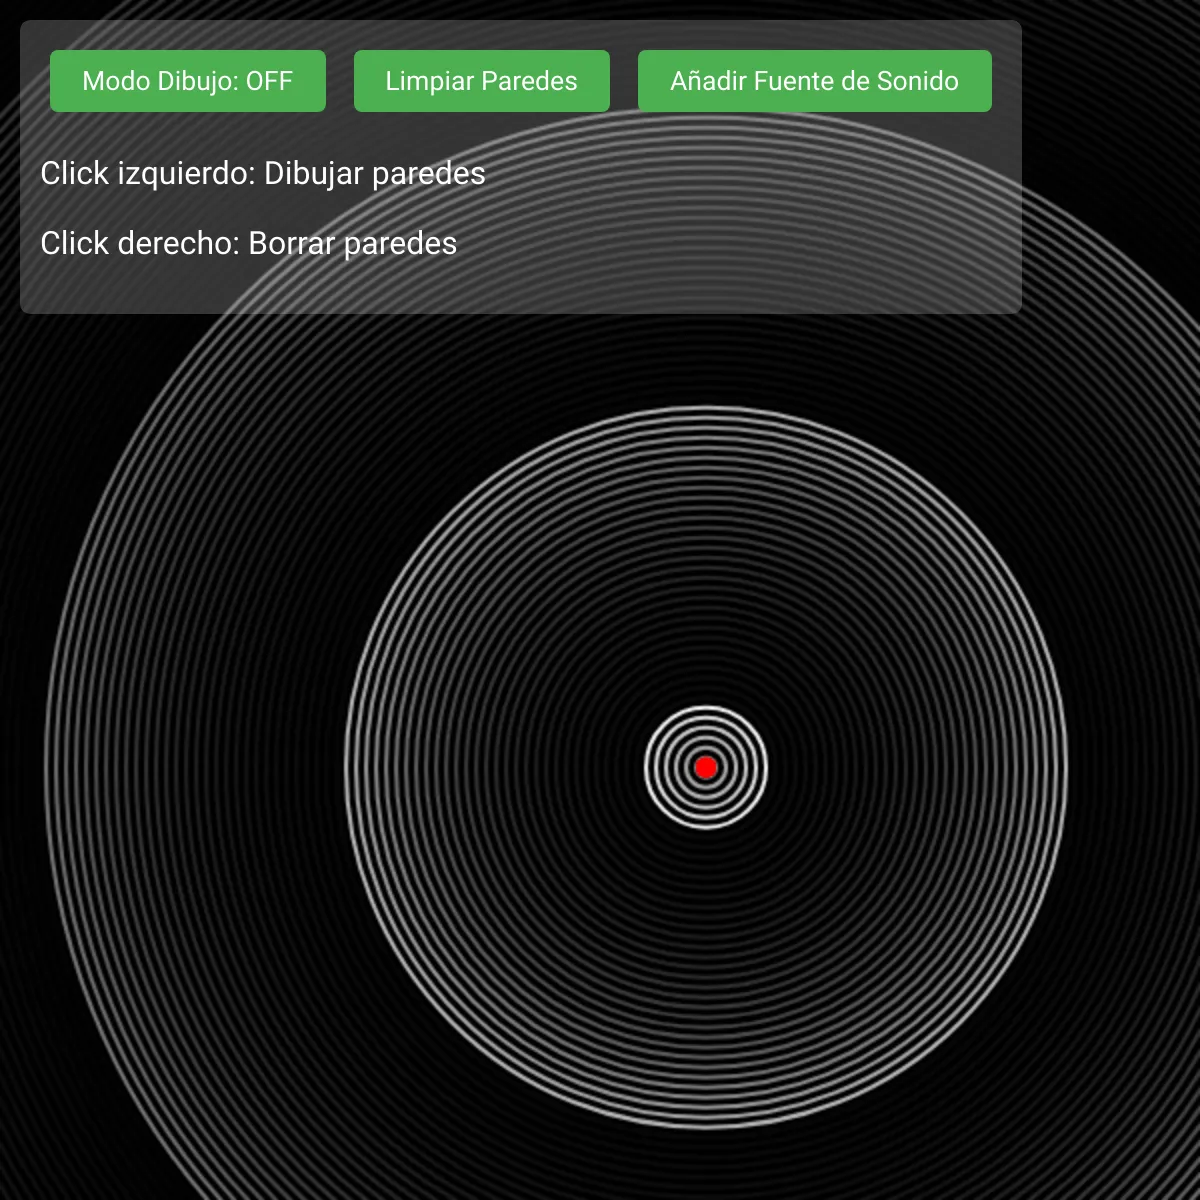Click the text Click izquierdo: Dibujar paredes

click(262, 173)
